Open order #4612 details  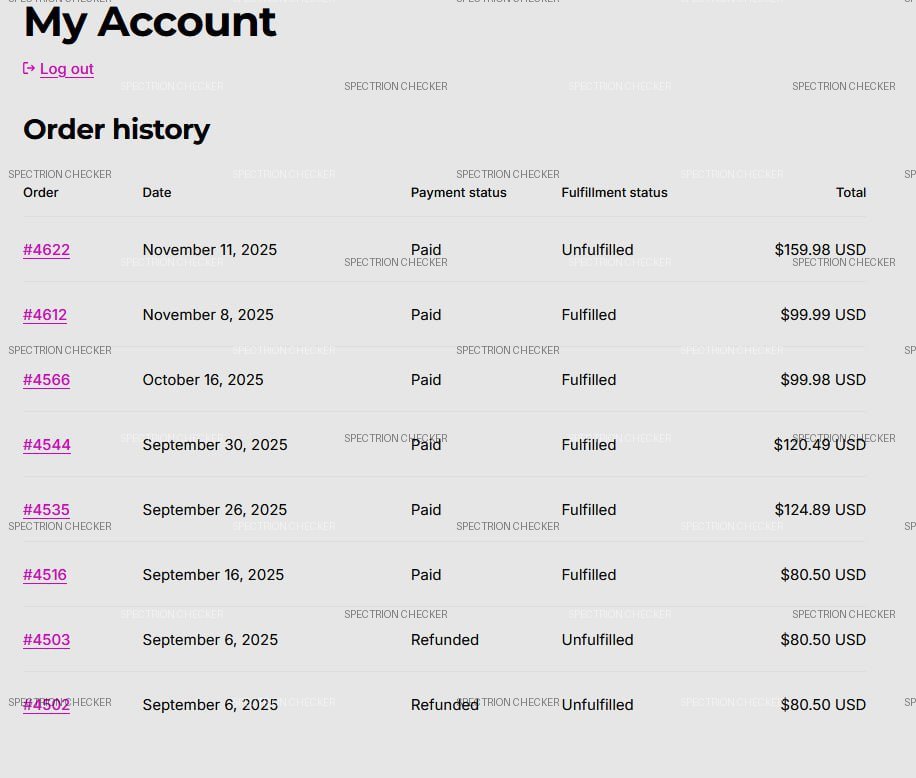pyautogui.click(x=45, y=315)
